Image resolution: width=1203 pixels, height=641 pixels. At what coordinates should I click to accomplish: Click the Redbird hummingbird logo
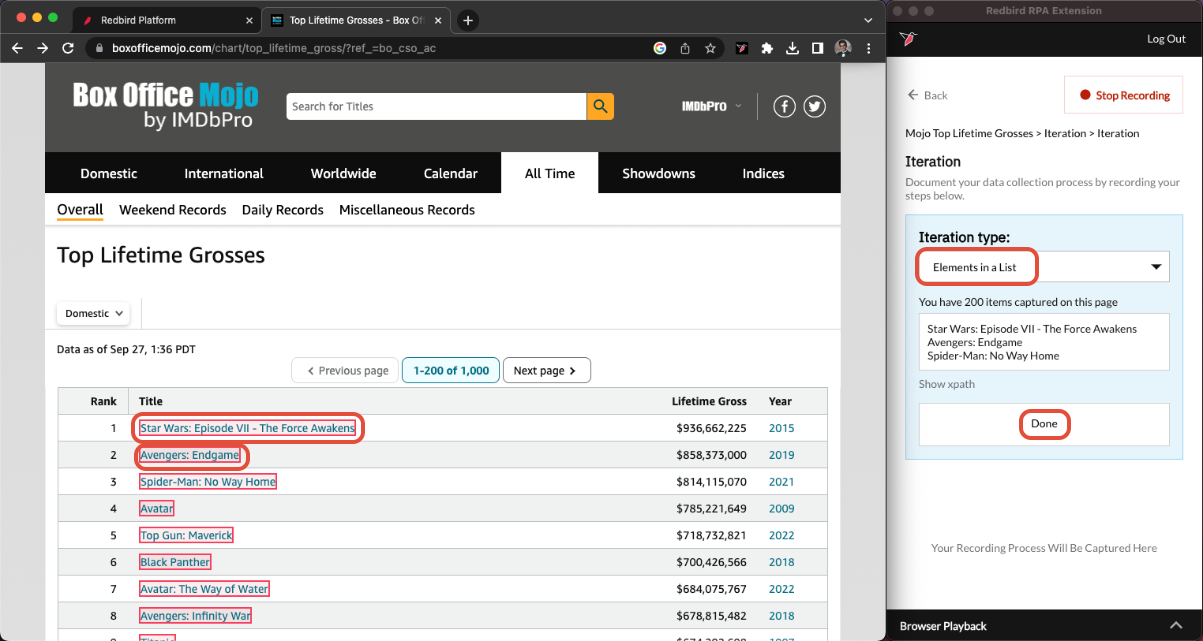[x=910, y=38]
